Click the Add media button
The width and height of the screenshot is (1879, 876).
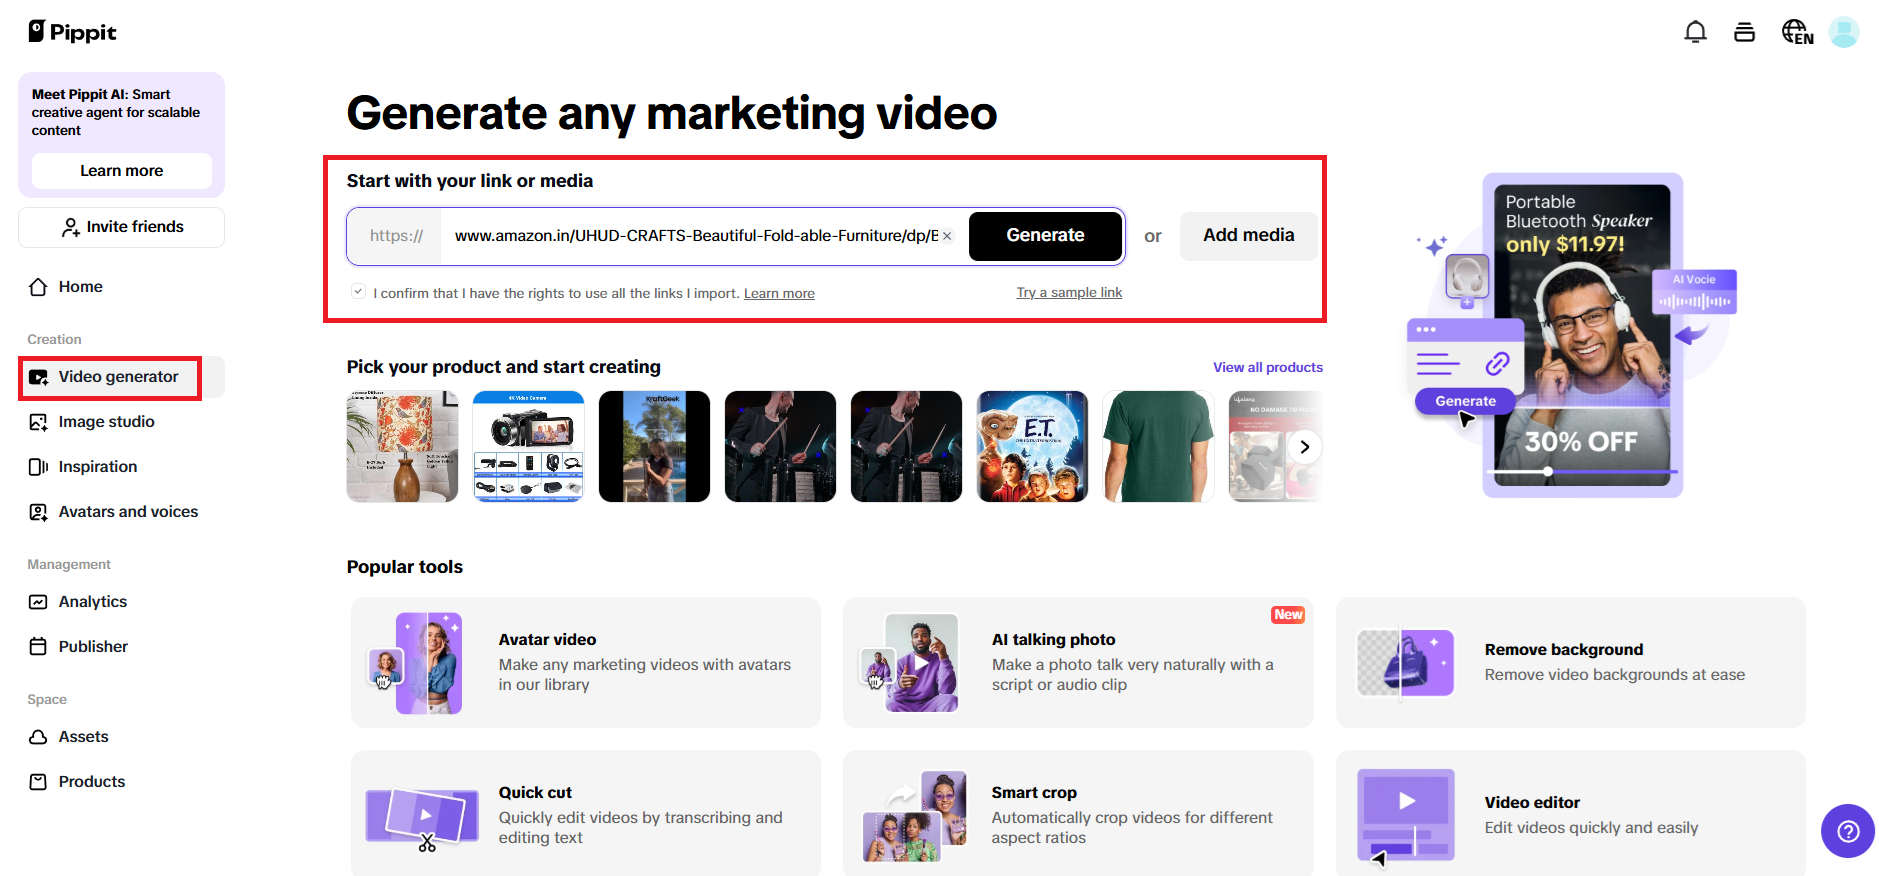coord(1248,236)
